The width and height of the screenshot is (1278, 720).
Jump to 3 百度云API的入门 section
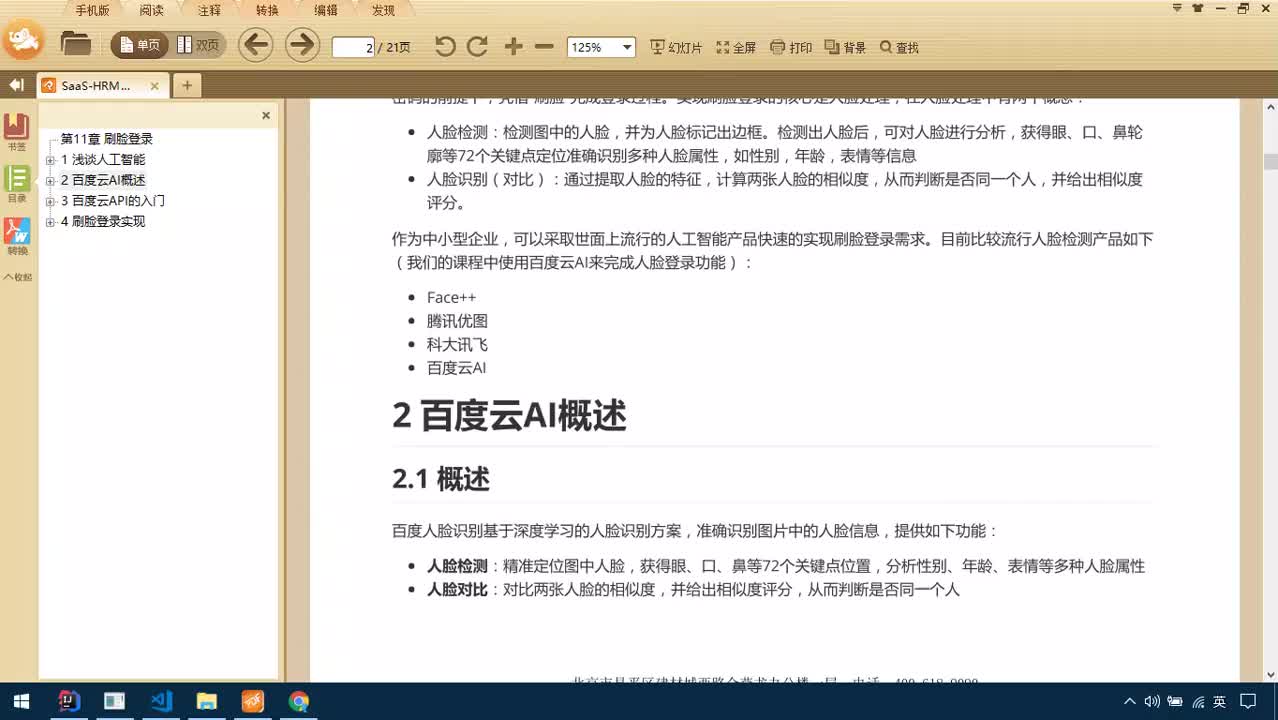click(113, 201)
